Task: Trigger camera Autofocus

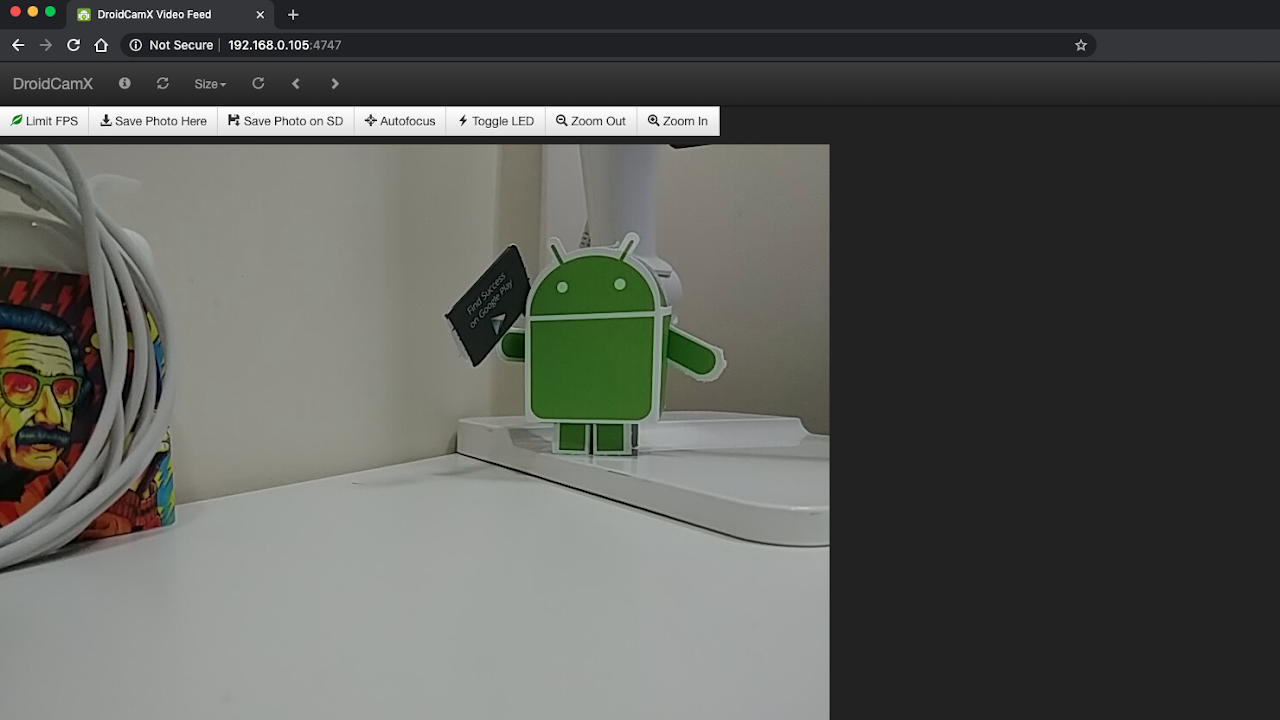Action: pos(400,121)
